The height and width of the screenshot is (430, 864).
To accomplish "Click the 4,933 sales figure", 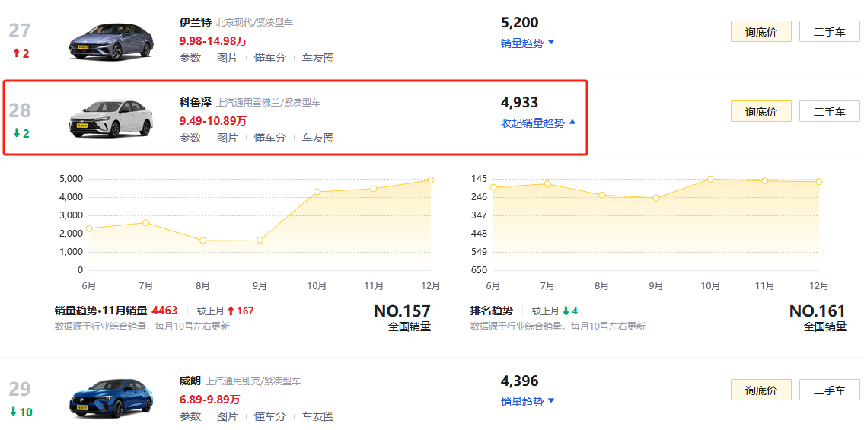I will (519, 103).
